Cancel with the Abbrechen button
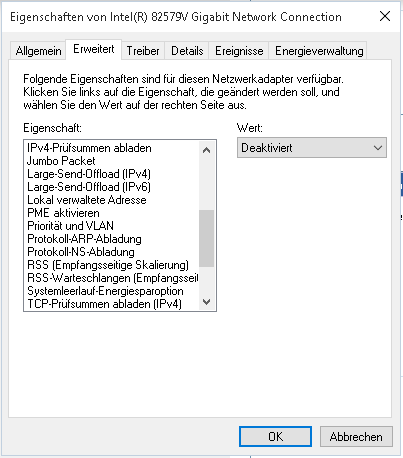 356,436
